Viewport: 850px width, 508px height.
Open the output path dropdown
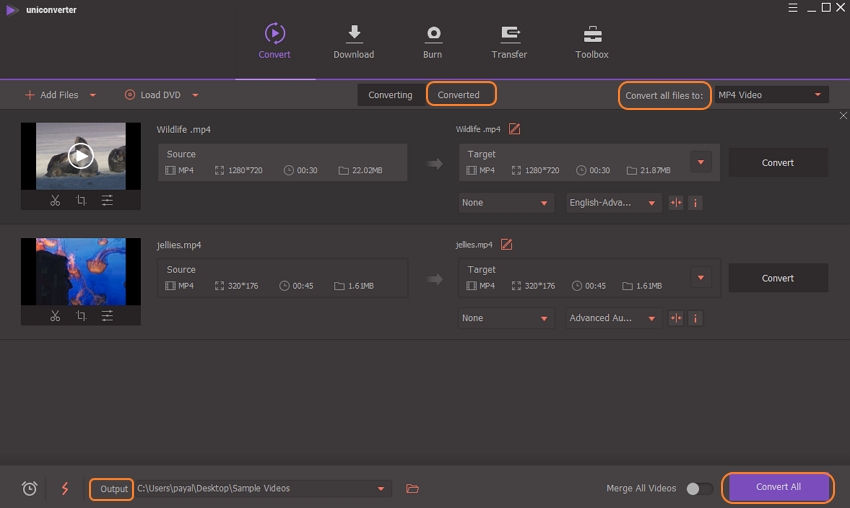[x=380, y=488]
